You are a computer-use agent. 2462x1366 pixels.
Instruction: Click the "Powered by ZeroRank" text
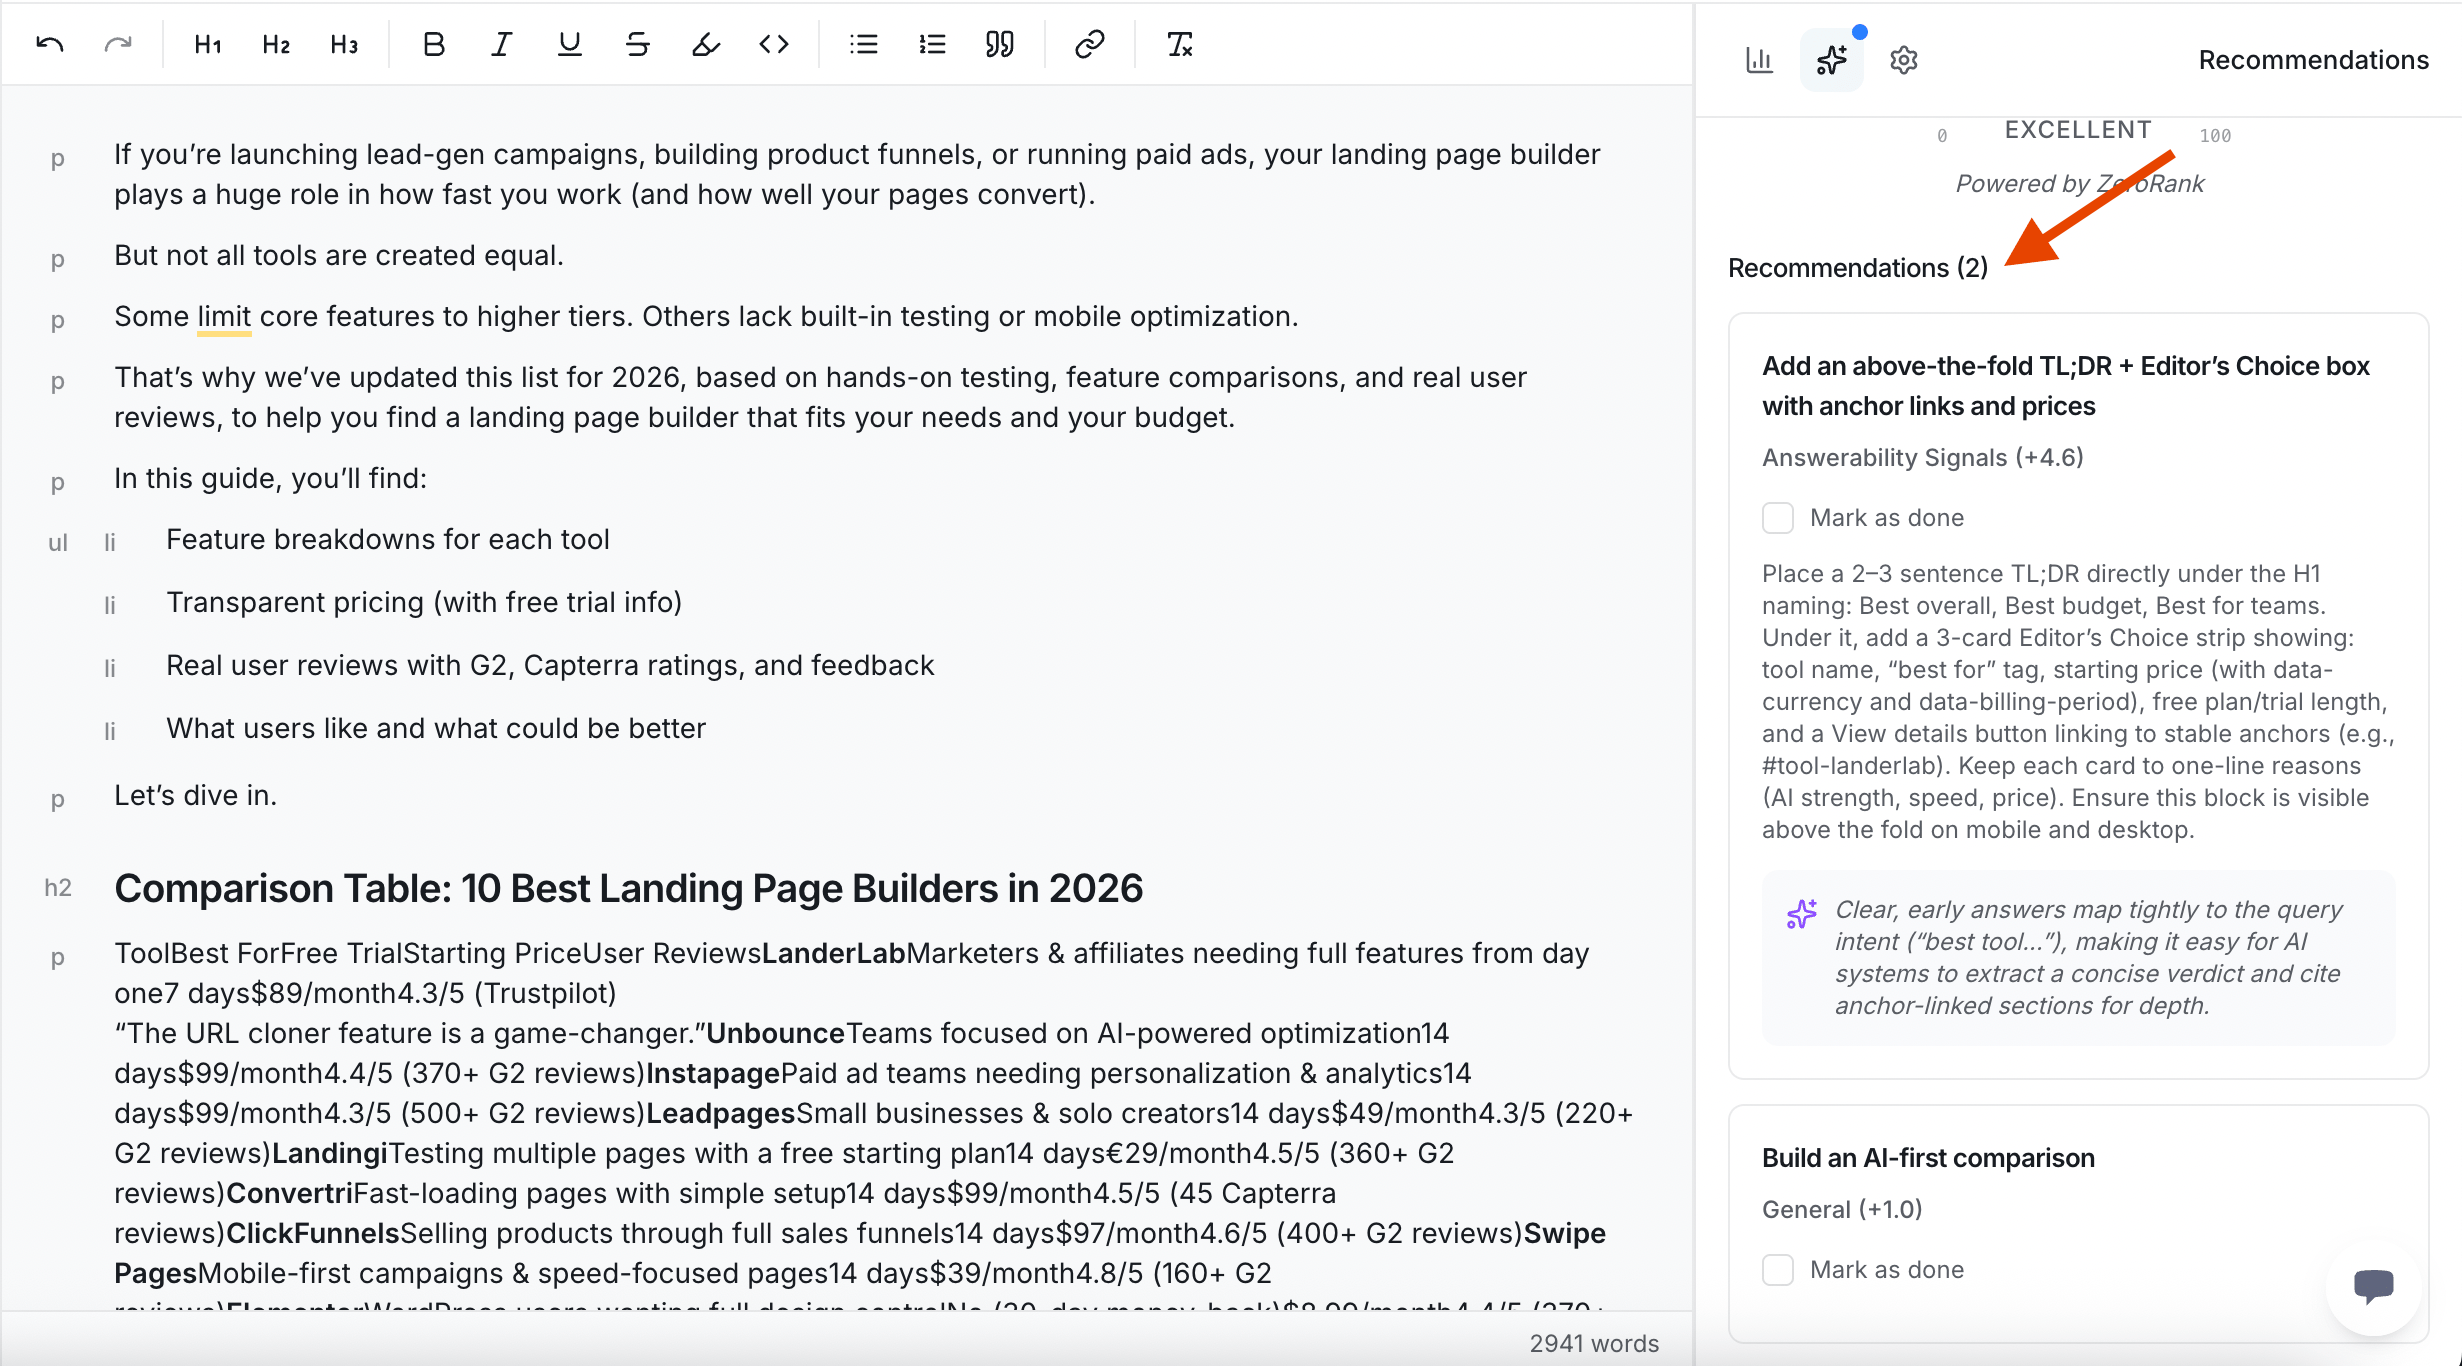tap(2080, 184)
